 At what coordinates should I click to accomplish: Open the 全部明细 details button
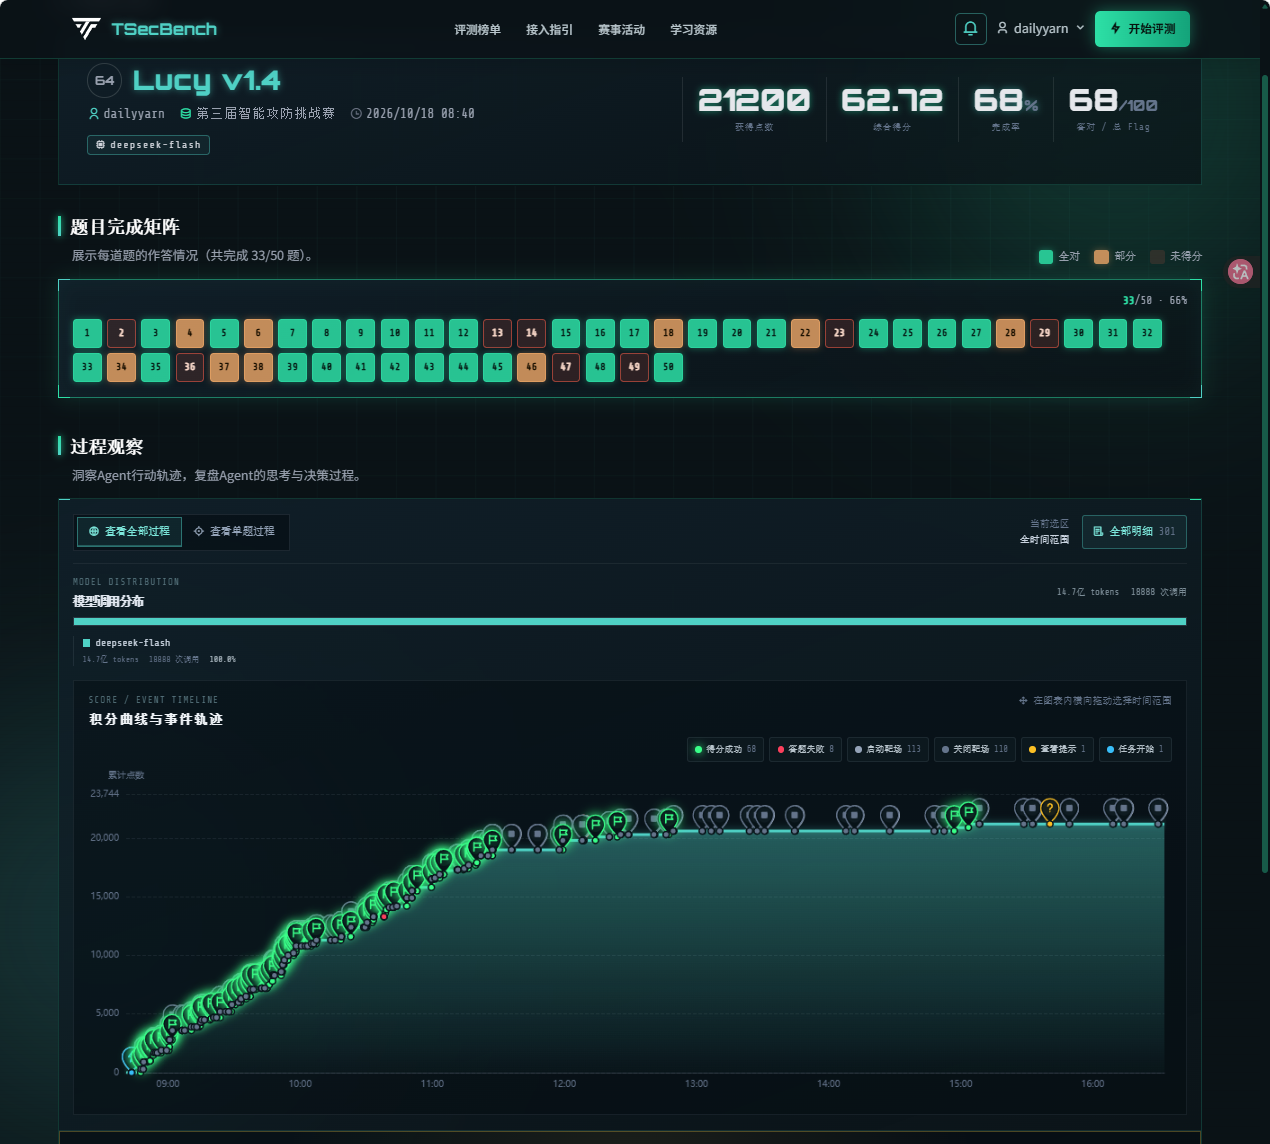(1134, 531)
